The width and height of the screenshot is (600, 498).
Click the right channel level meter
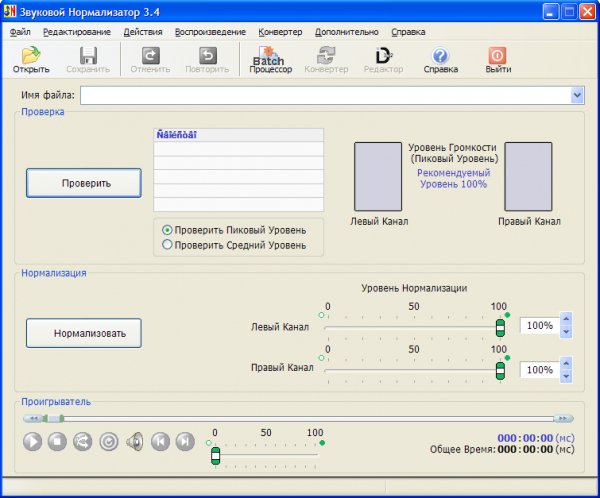[x=528, y=176]
